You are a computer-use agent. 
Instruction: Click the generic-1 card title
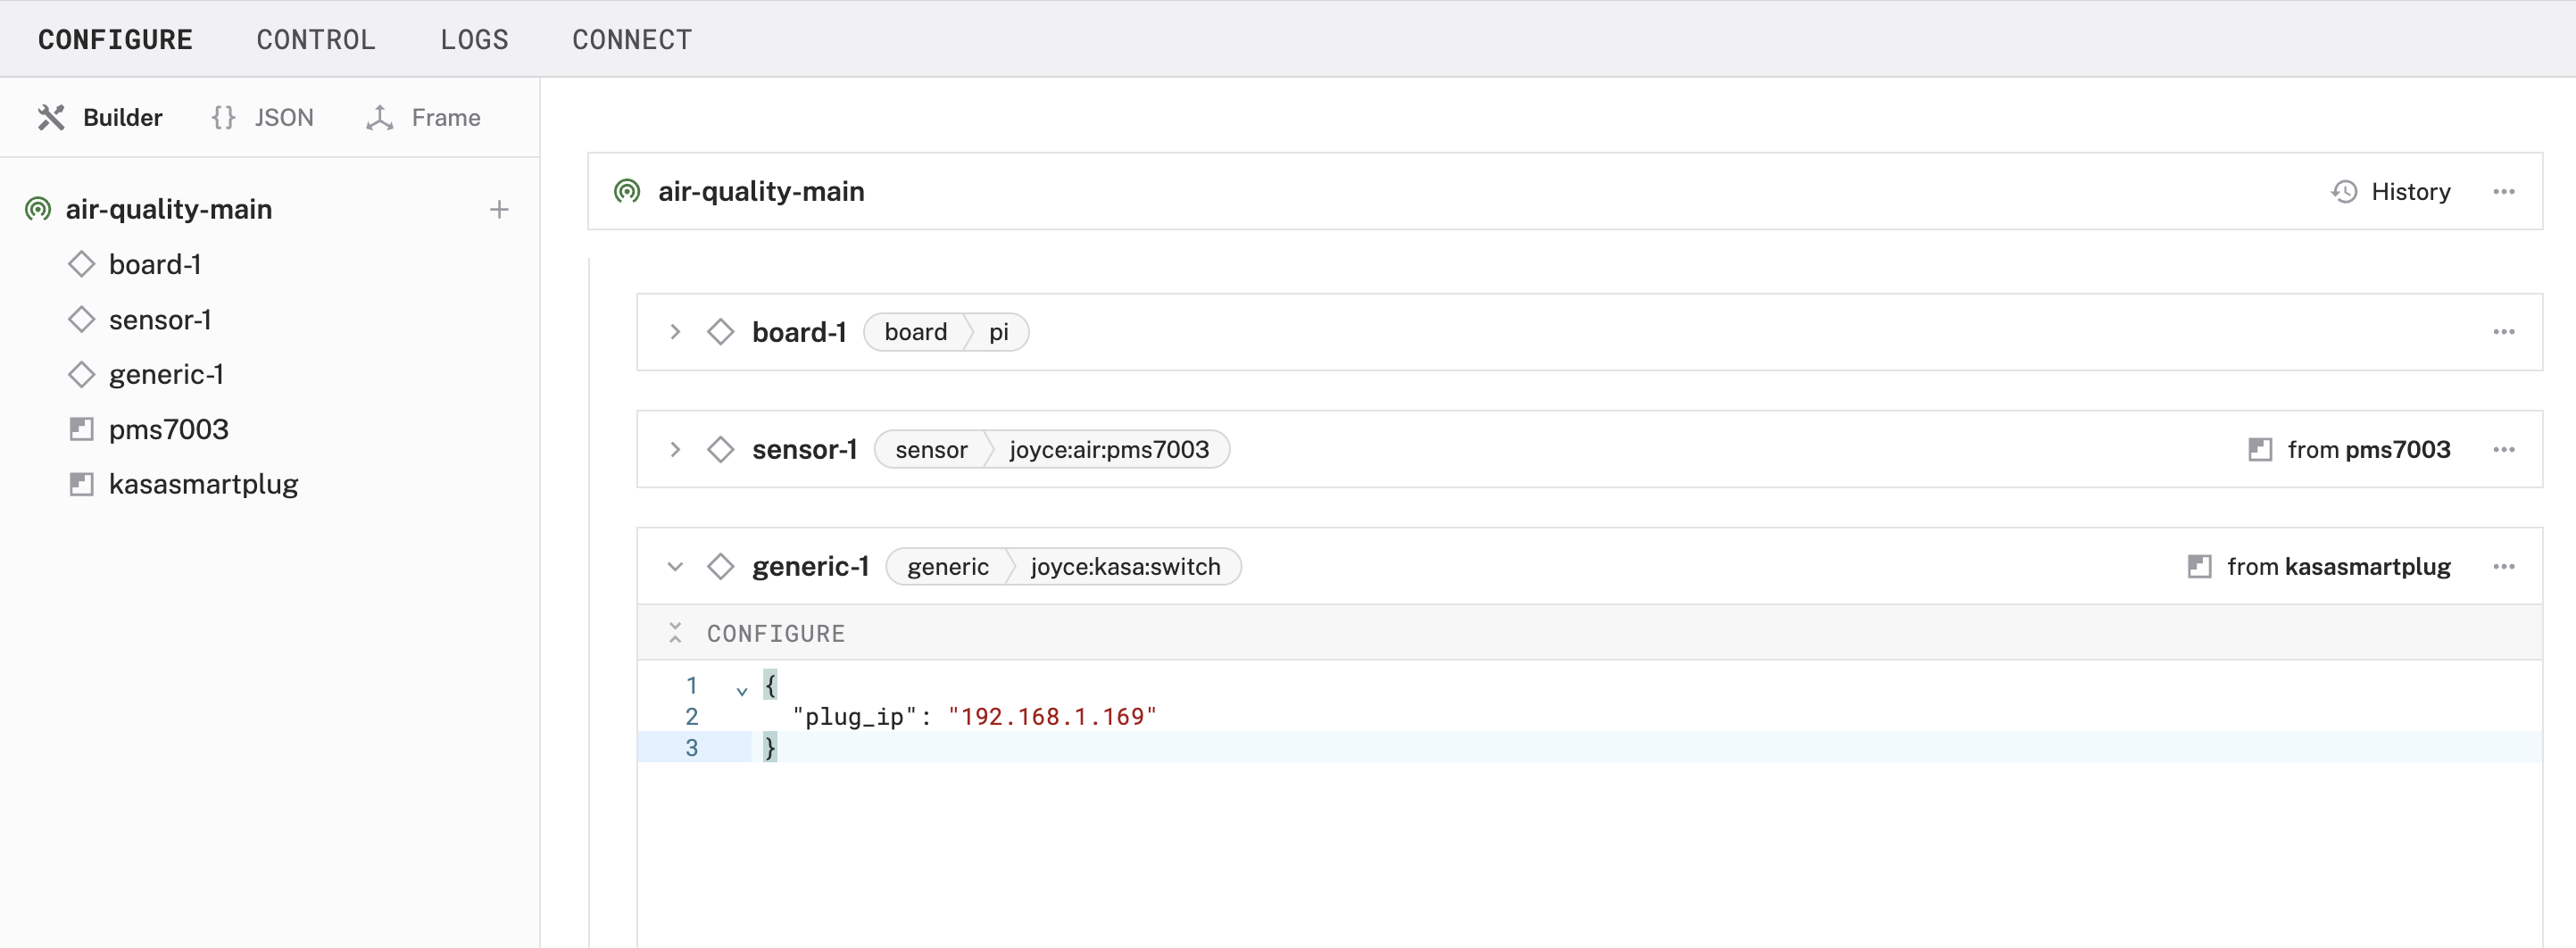pyautogui.click(x=810, y=567)
